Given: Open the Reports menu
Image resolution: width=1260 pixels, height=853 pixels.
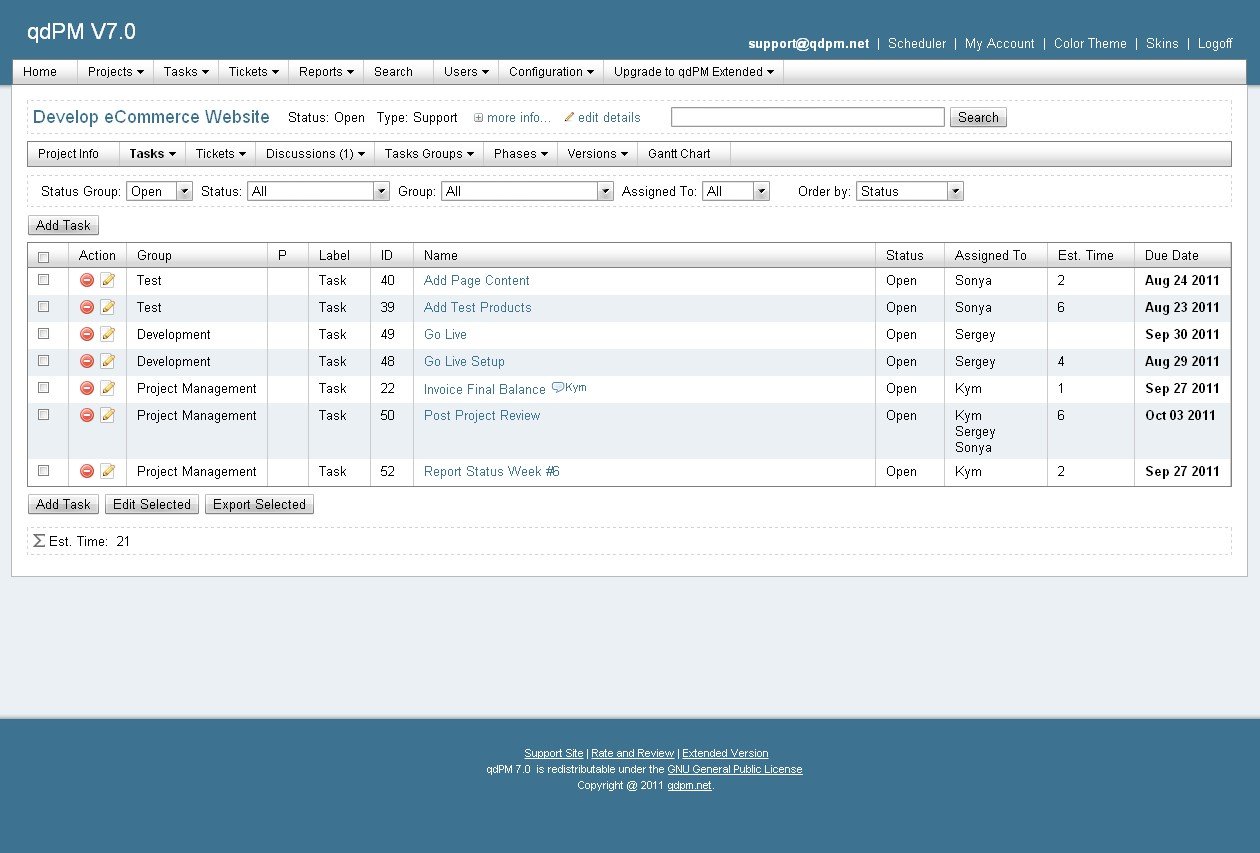Looking at the screenshot, I should [326, 72].
